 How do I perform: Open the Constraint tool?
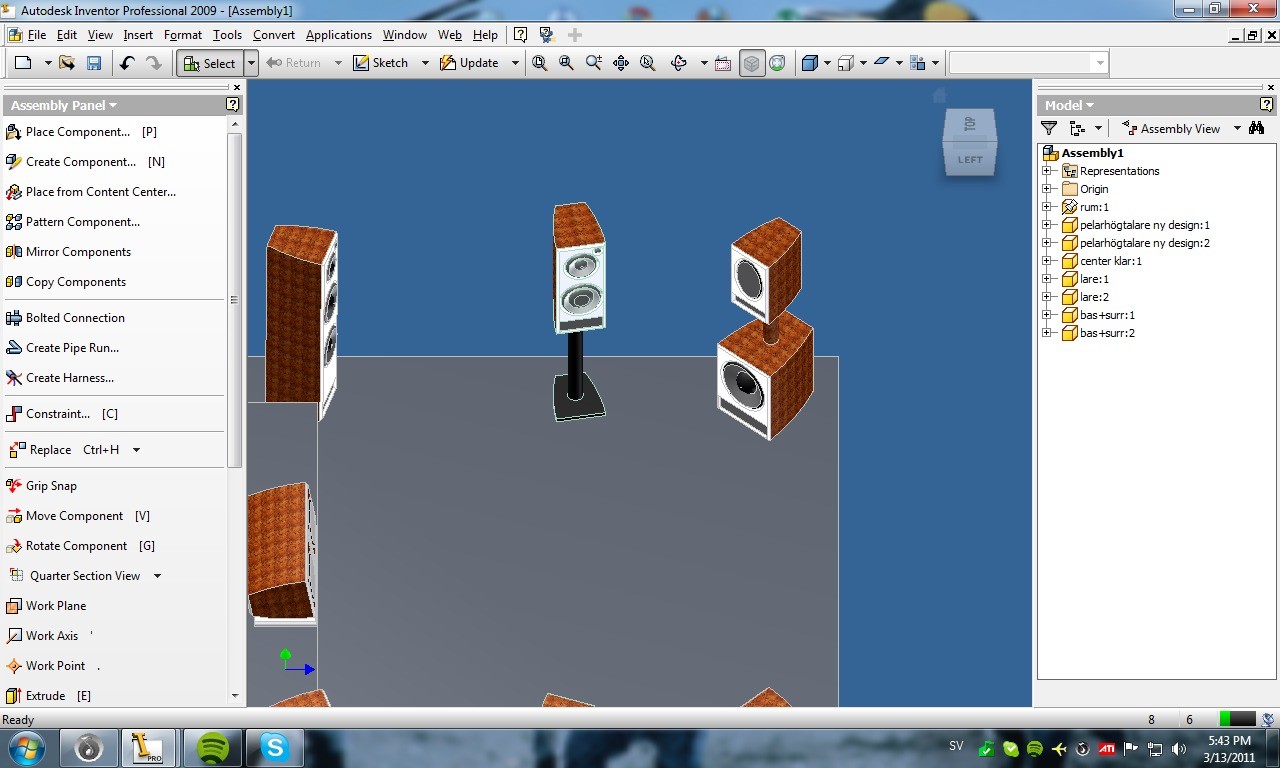[x=62, y=414]
